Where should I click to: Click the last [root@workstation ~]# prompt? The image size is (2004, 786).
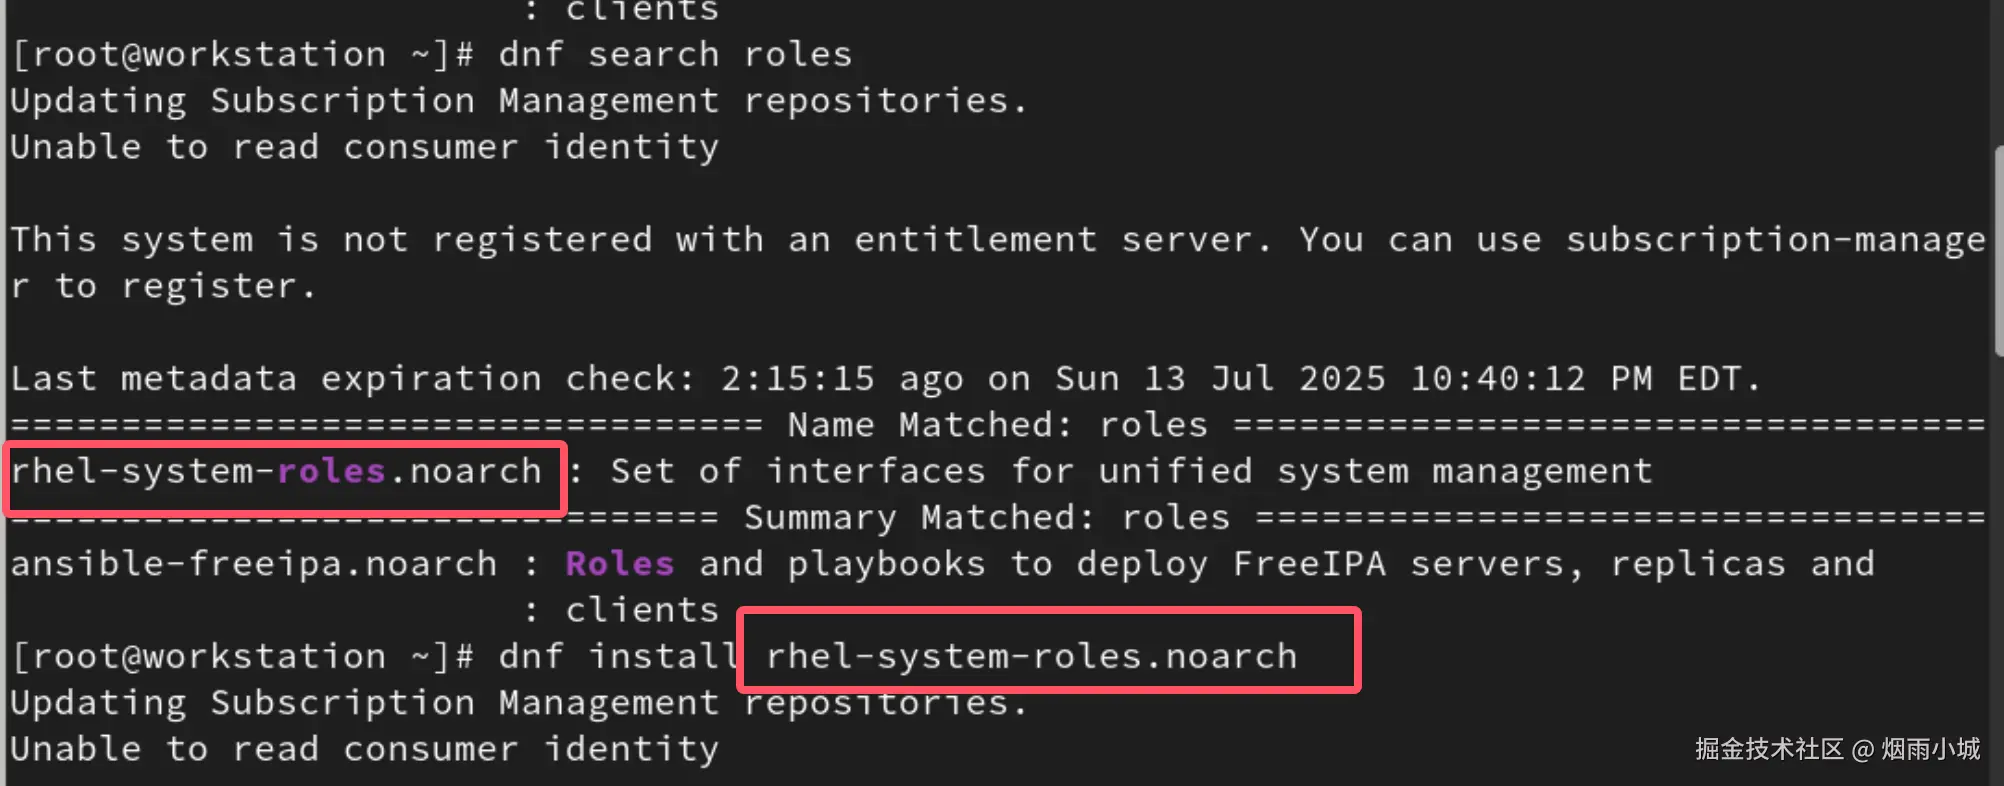pyautogui.click(x=242, y=657)
